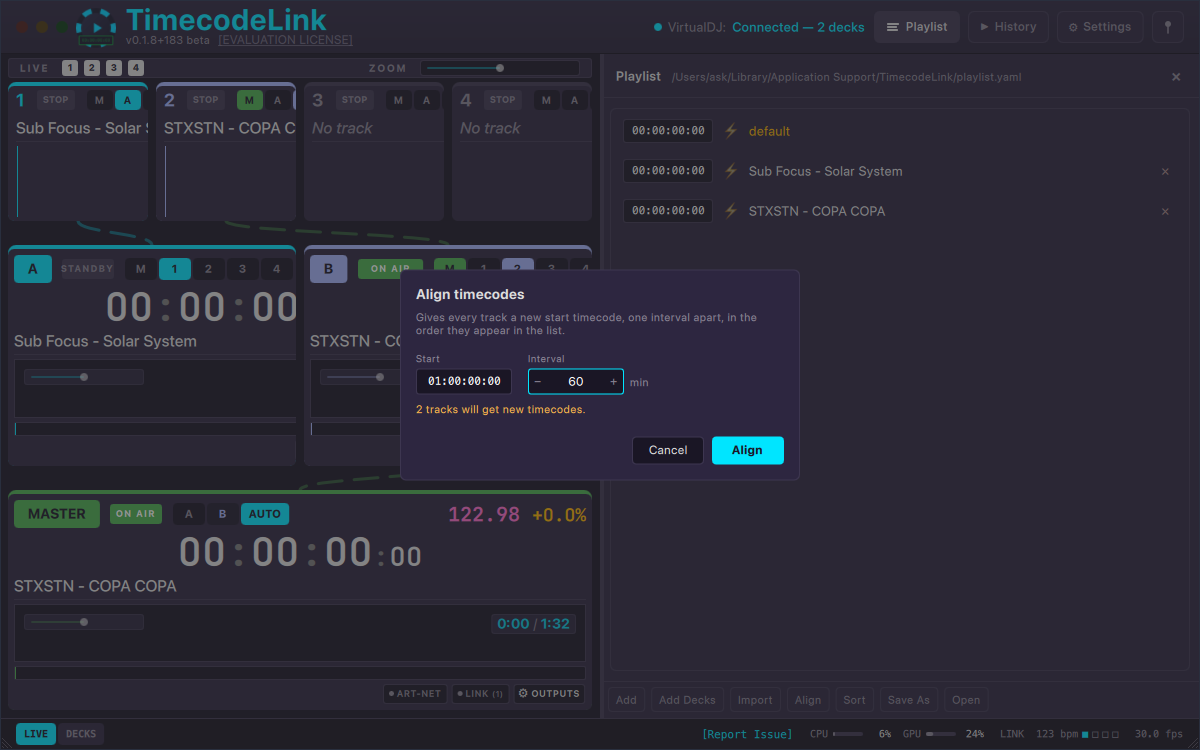This screenshot has height=750, width=1200.
Task: Click the lightning icon for Sub Focus - Solar System
Action: (x=731, y=171)
